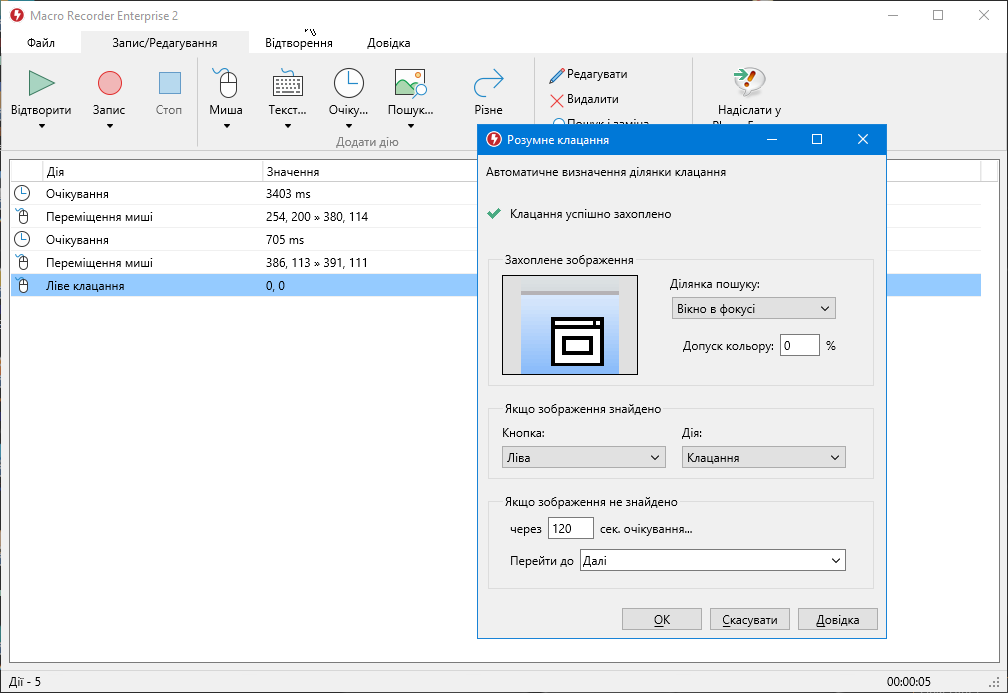1008x693 pixels.
Task: Click the green checkmark beside Клацання успішно захоплено
Action: (494, 214)
